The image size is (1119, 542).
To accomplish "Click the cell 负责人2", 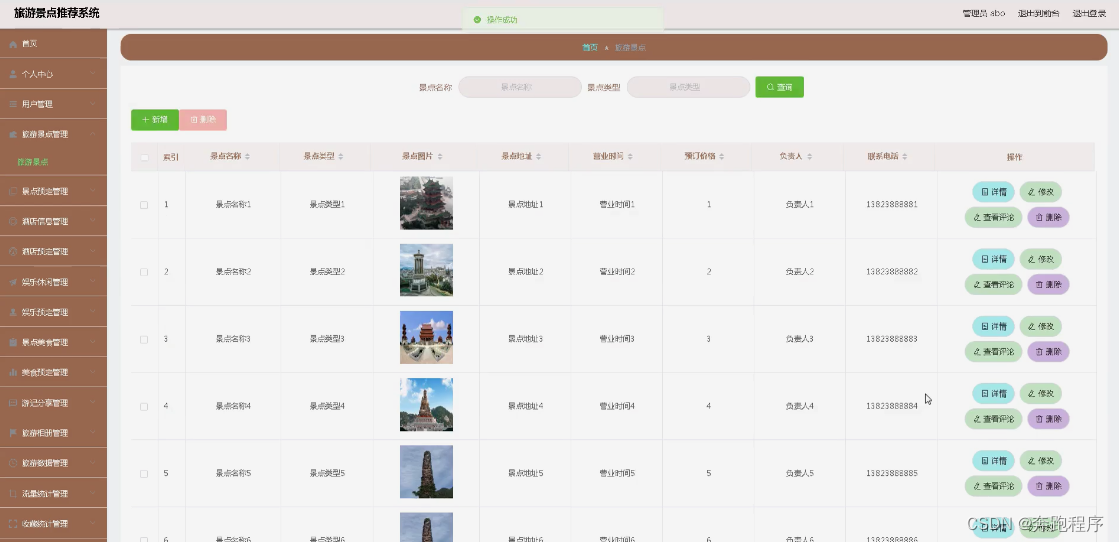I will click(x=799, y=271).
